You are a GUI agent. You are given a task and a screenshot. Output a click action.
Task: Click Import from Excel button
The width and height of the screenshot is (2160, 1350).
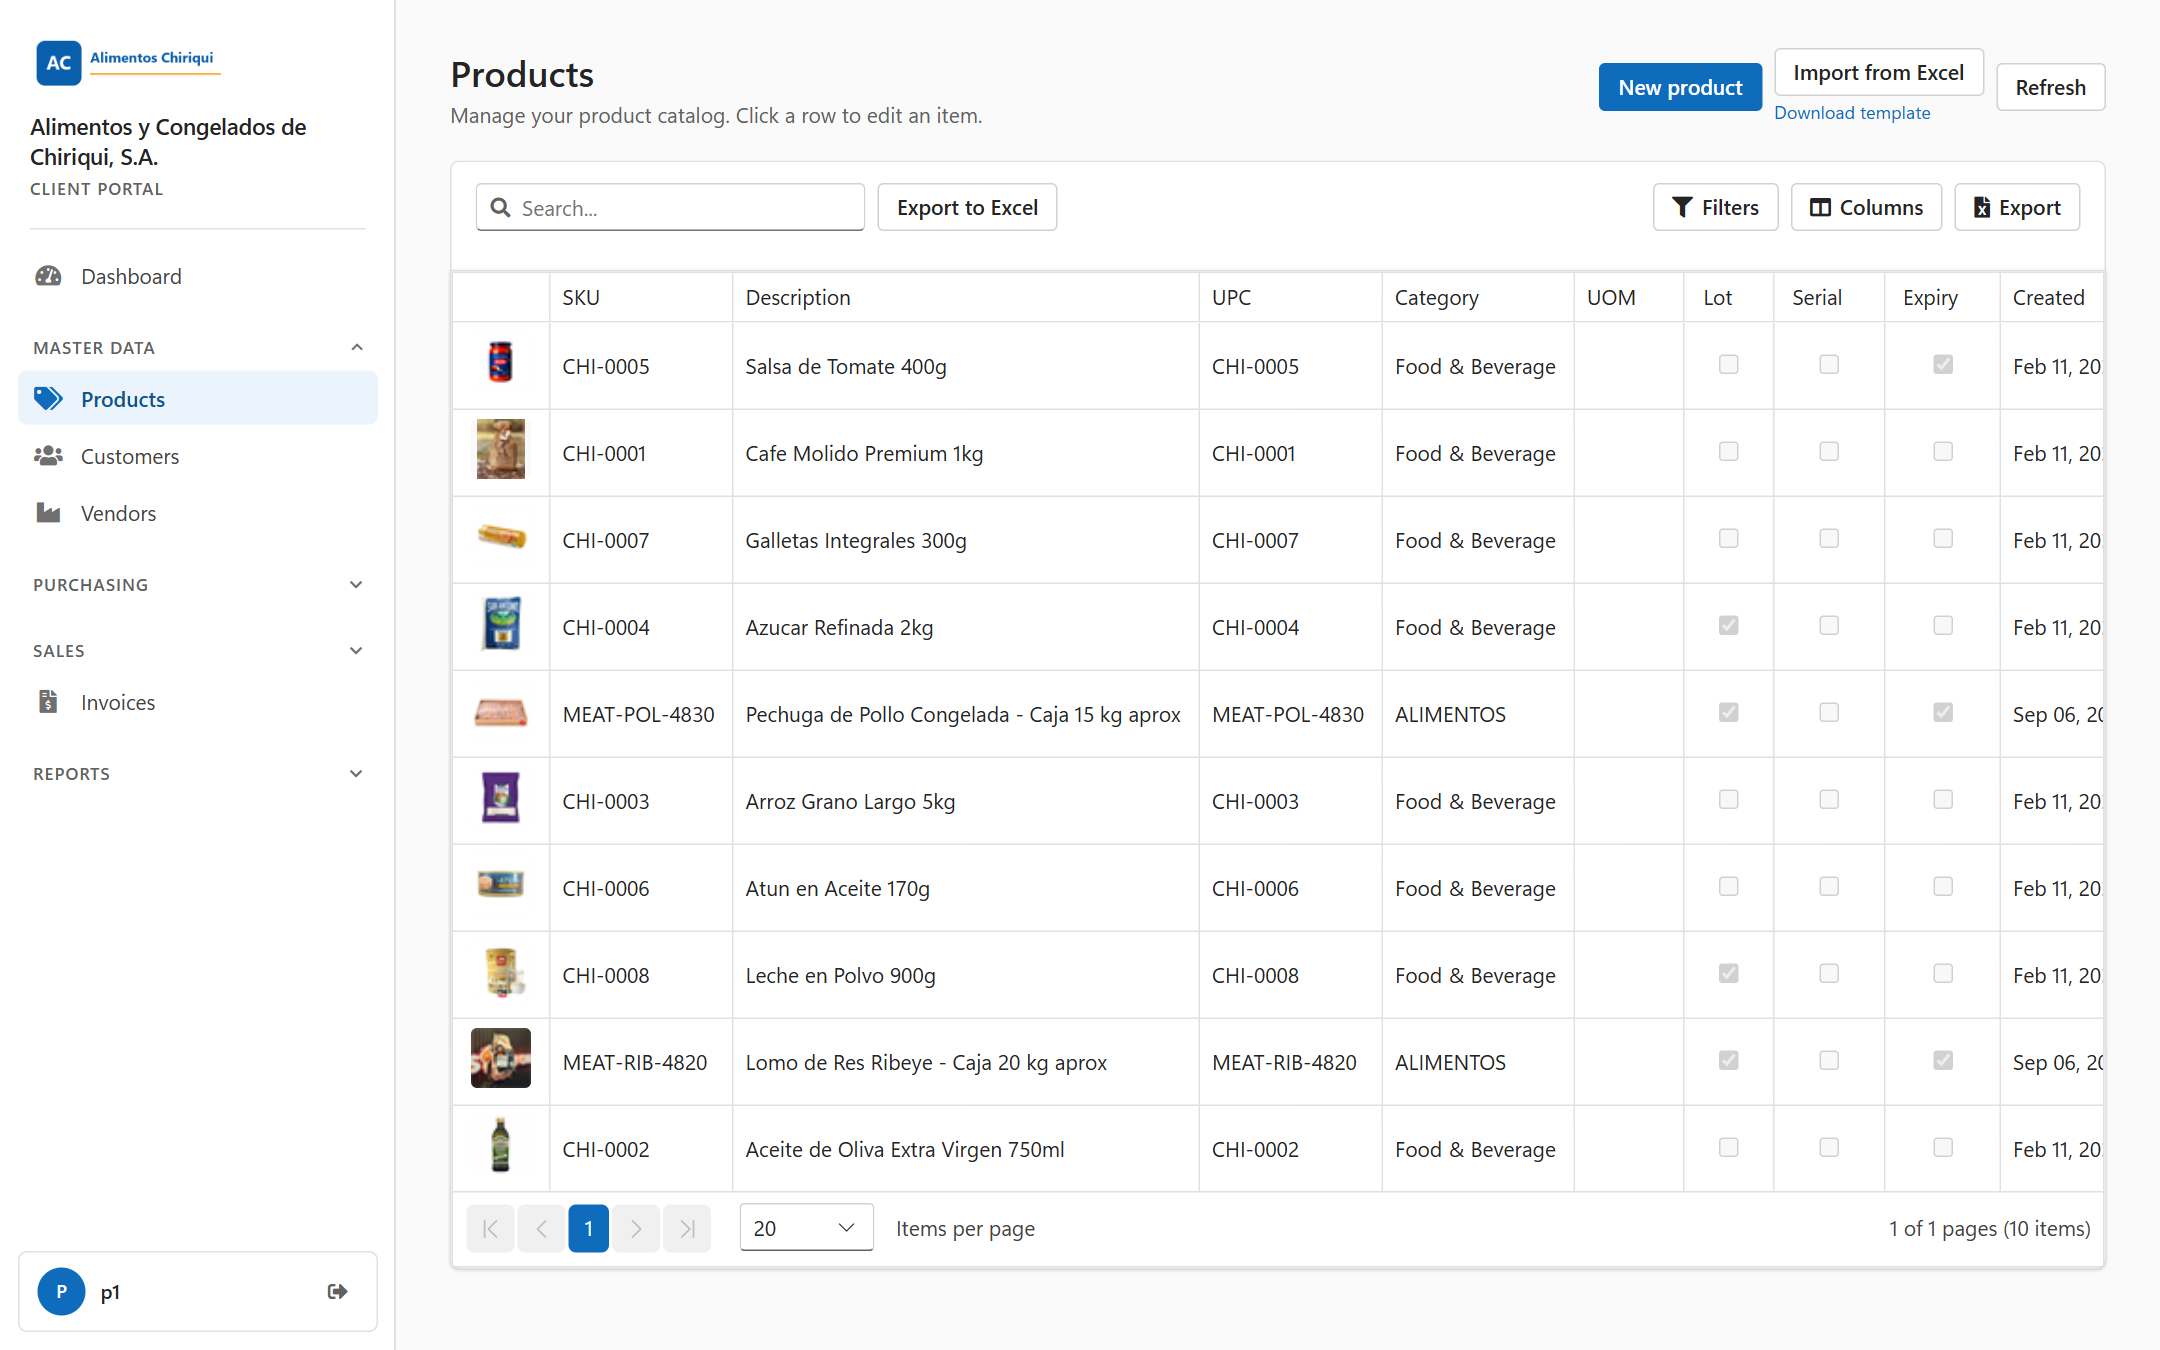(1878, 72)
